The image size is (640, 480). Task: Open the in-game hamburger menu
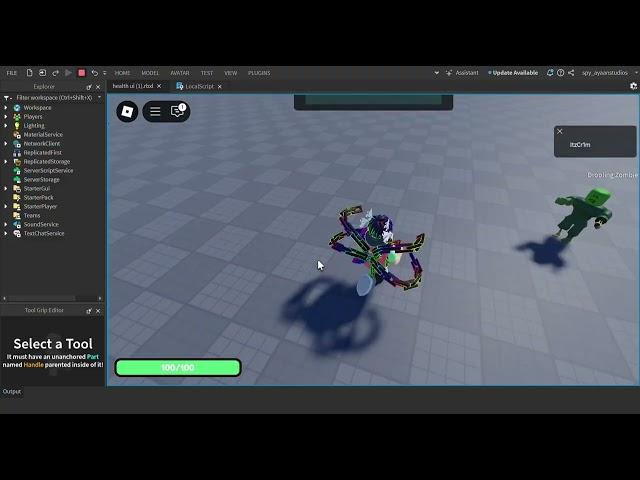click(x=155, y=111)
